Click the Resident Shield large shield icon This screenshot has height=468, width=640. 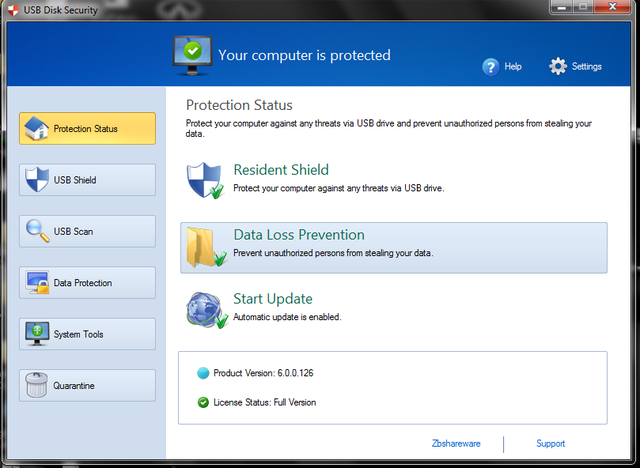205,180
